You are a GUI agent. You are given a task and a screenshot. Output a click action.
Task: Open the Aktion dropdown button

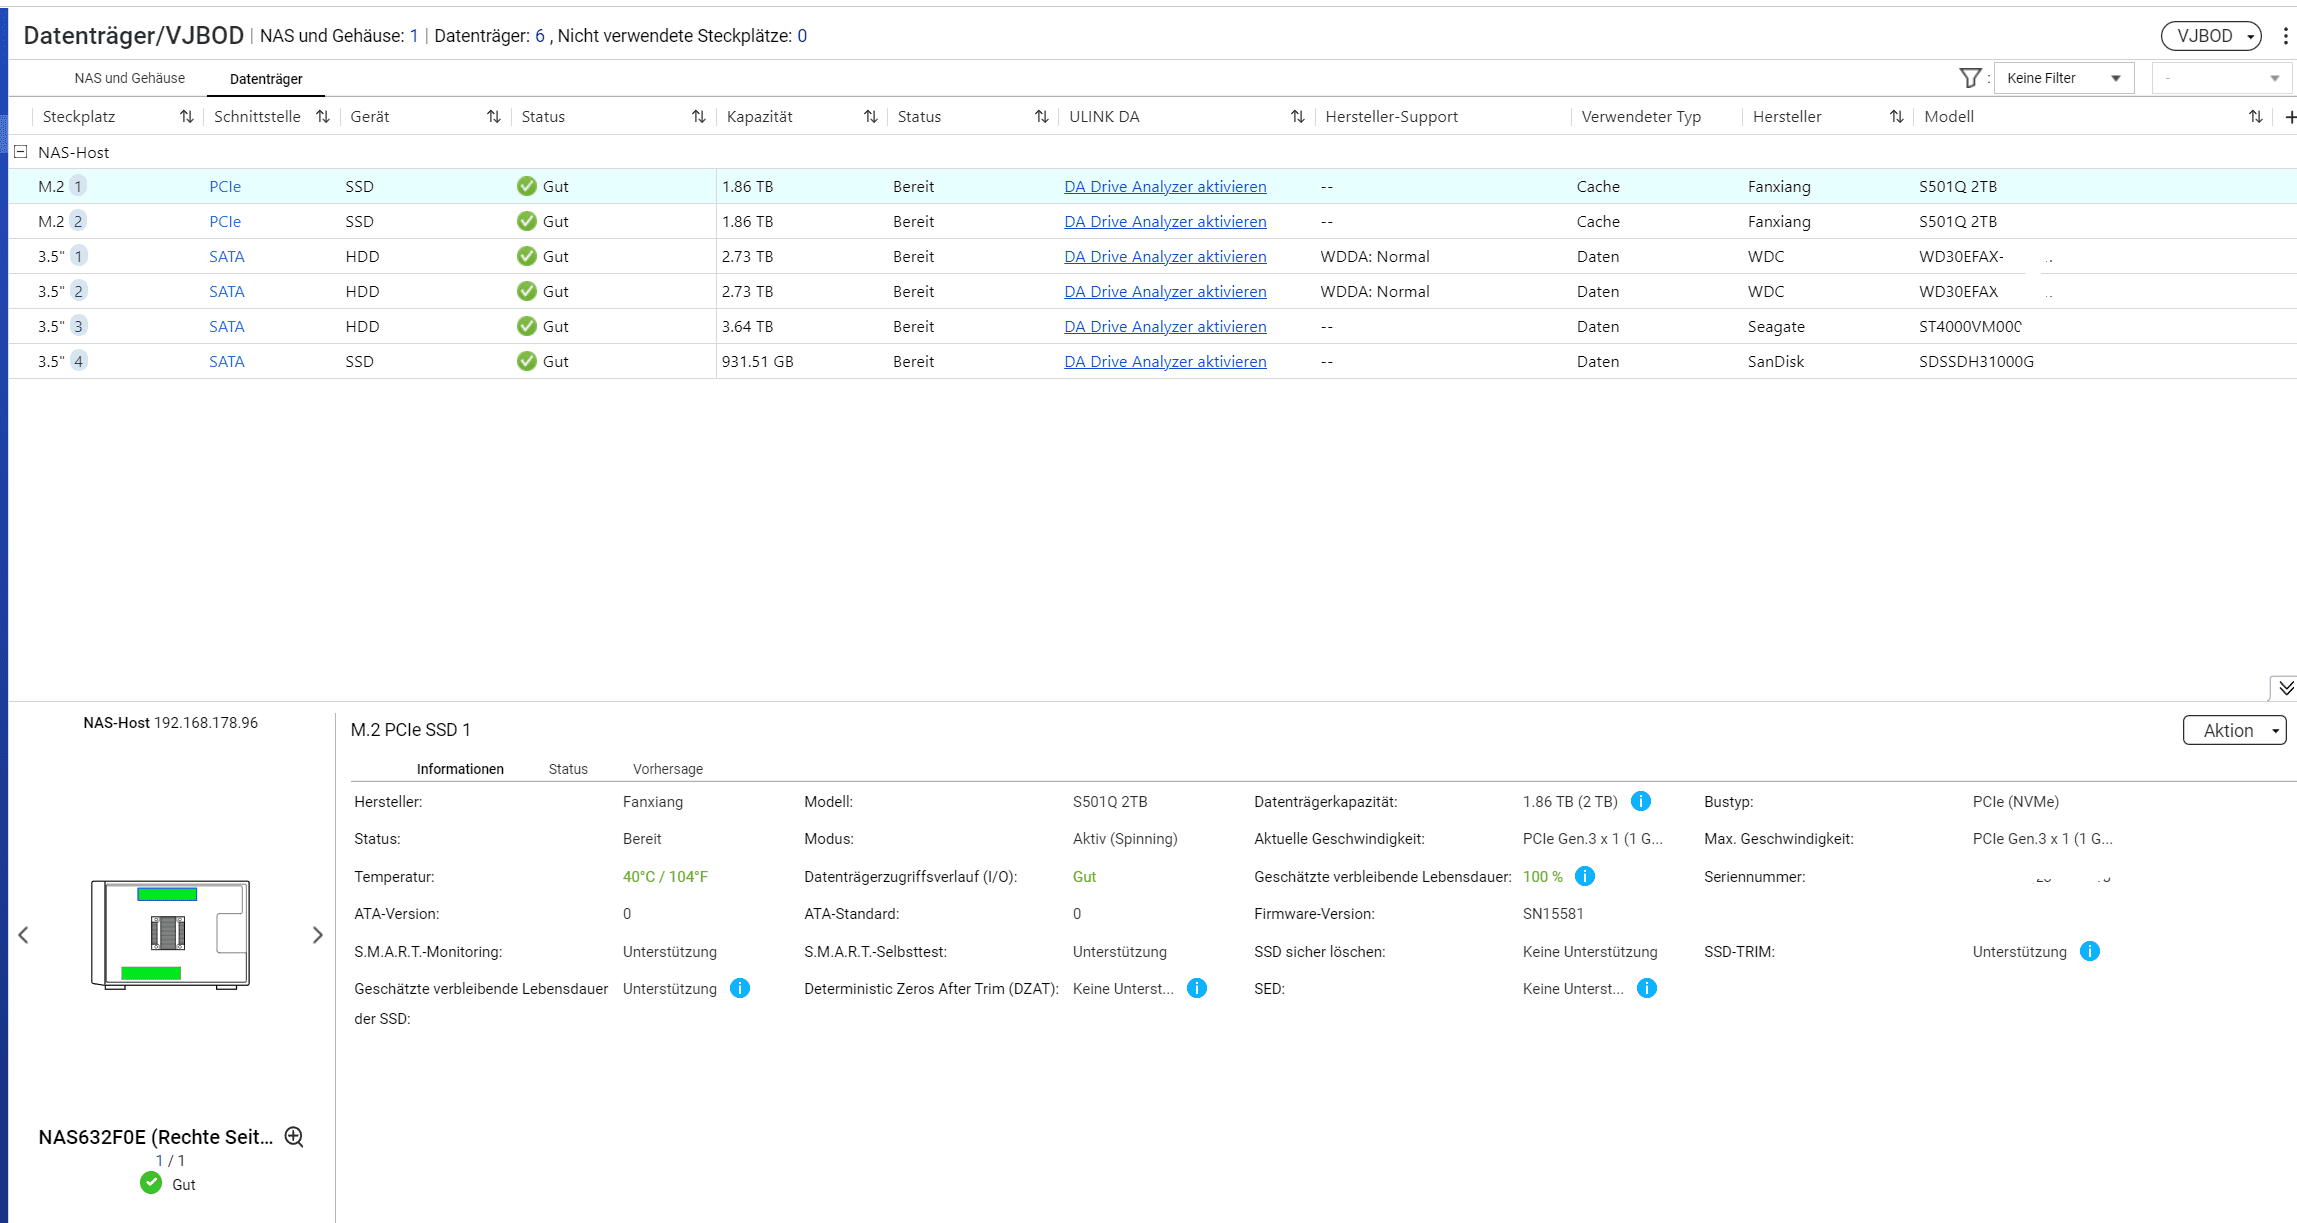tap(2234, 730)
